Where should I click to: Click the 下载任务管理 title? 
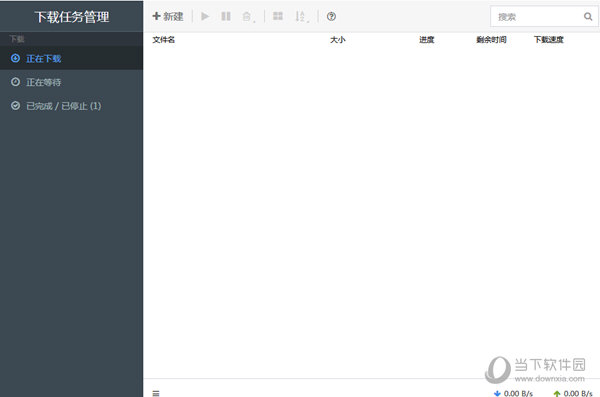tap(72, 17)
